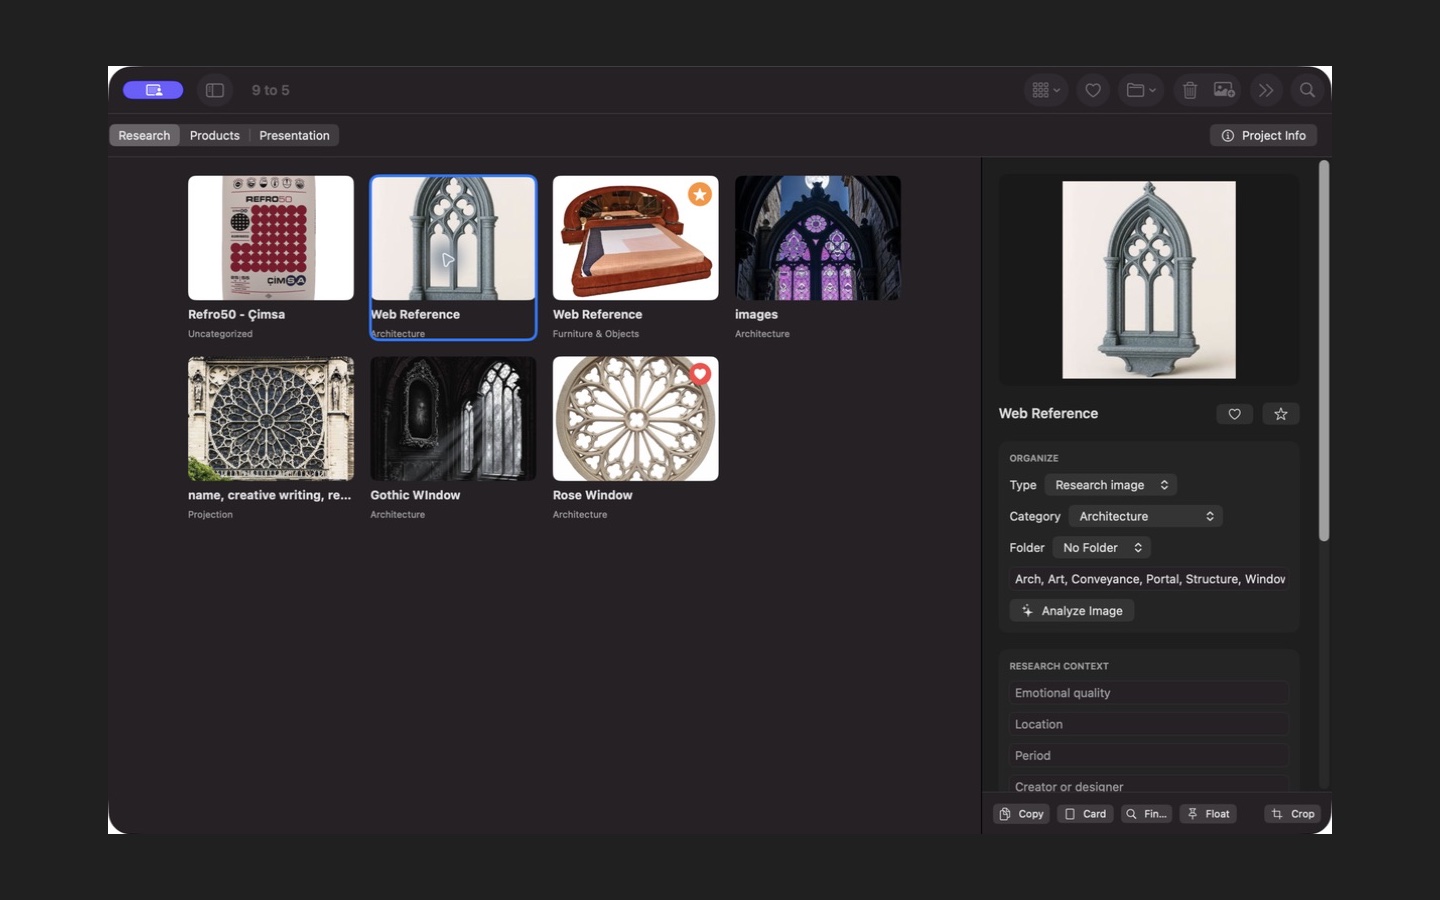Click the 'Rose Window' title text
Screen dimensions: 1440x900
click(593, 495)
